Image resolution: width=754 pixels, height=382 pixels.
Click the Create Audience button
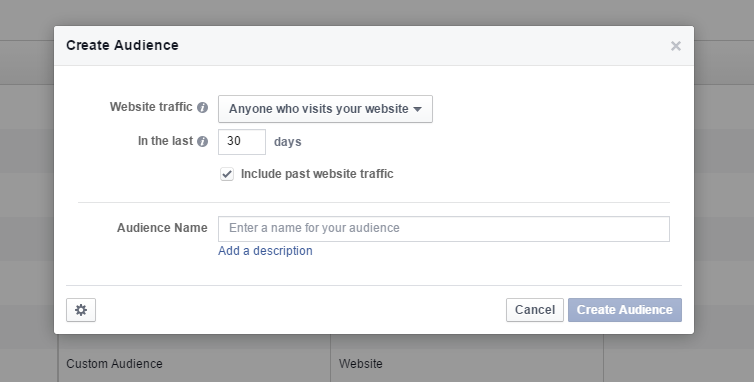pos(625,310)
